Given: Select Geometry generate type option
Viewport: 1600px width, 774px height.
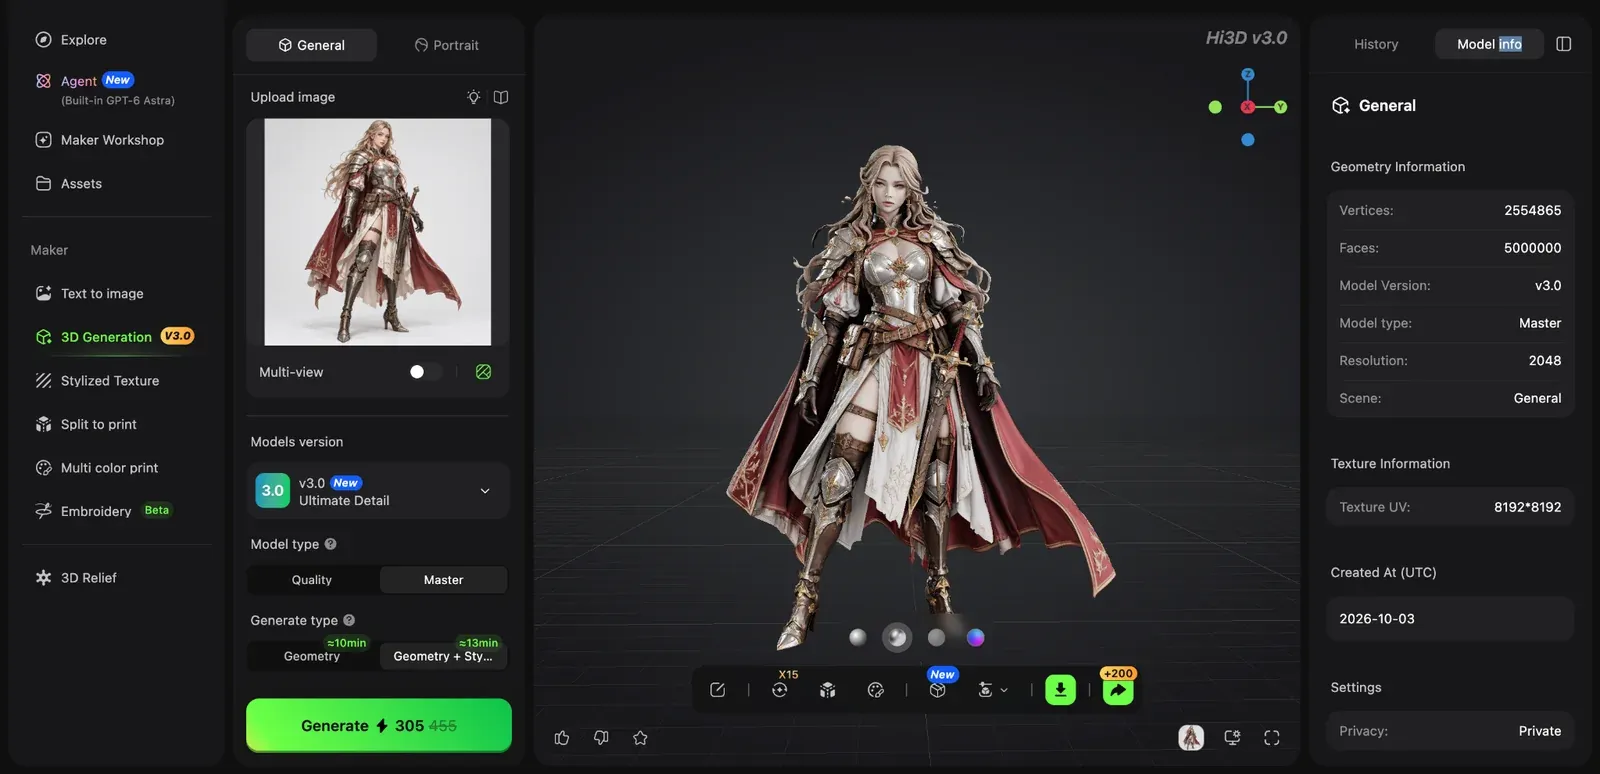Looking at the screenshot, I should click(312, 656).
